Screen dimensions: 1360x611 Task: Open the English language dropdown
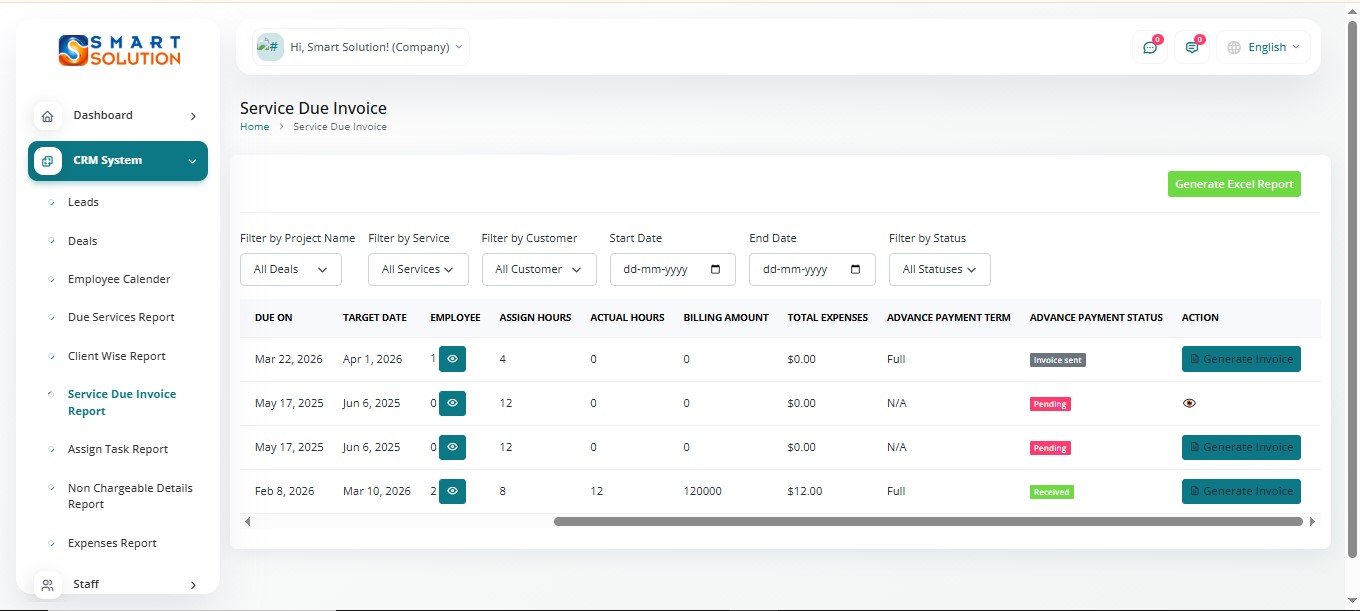(x=1264, y=47)
